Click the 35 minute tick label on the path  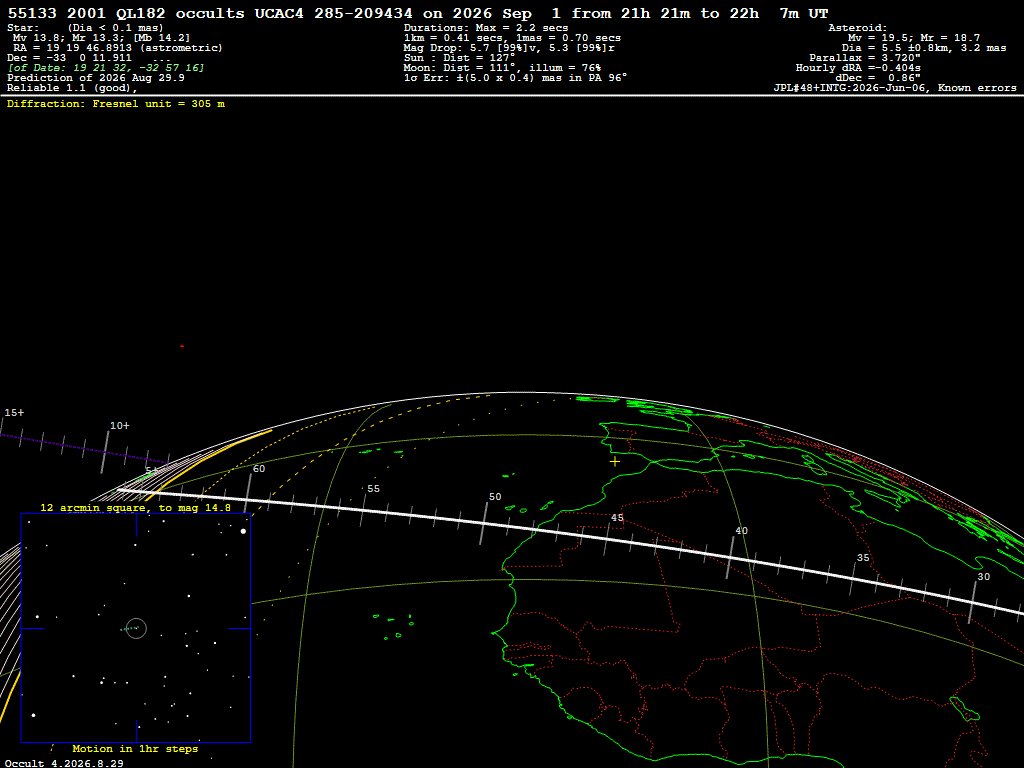(863, 558)
